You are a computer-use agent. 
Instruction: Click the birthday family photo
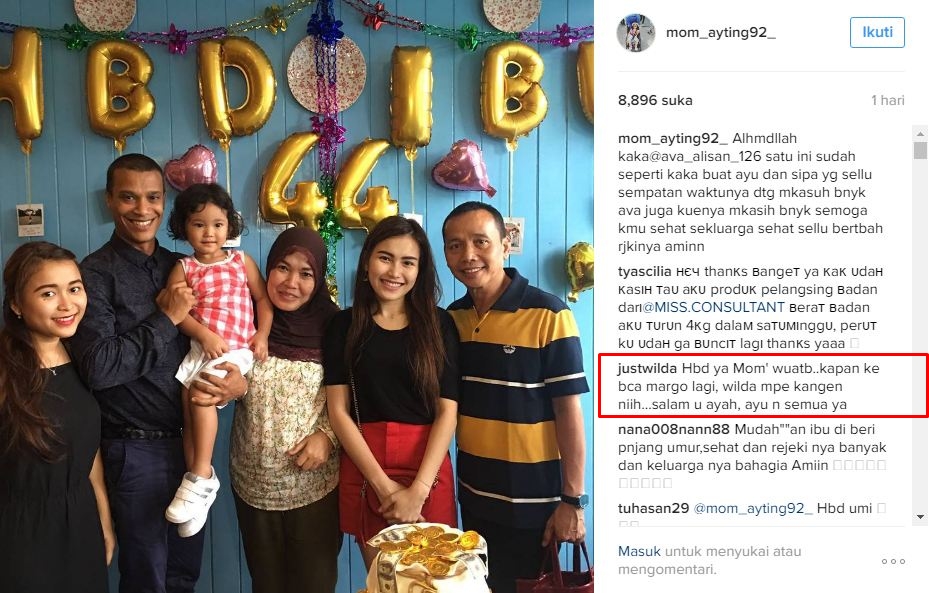pos(297,296)
